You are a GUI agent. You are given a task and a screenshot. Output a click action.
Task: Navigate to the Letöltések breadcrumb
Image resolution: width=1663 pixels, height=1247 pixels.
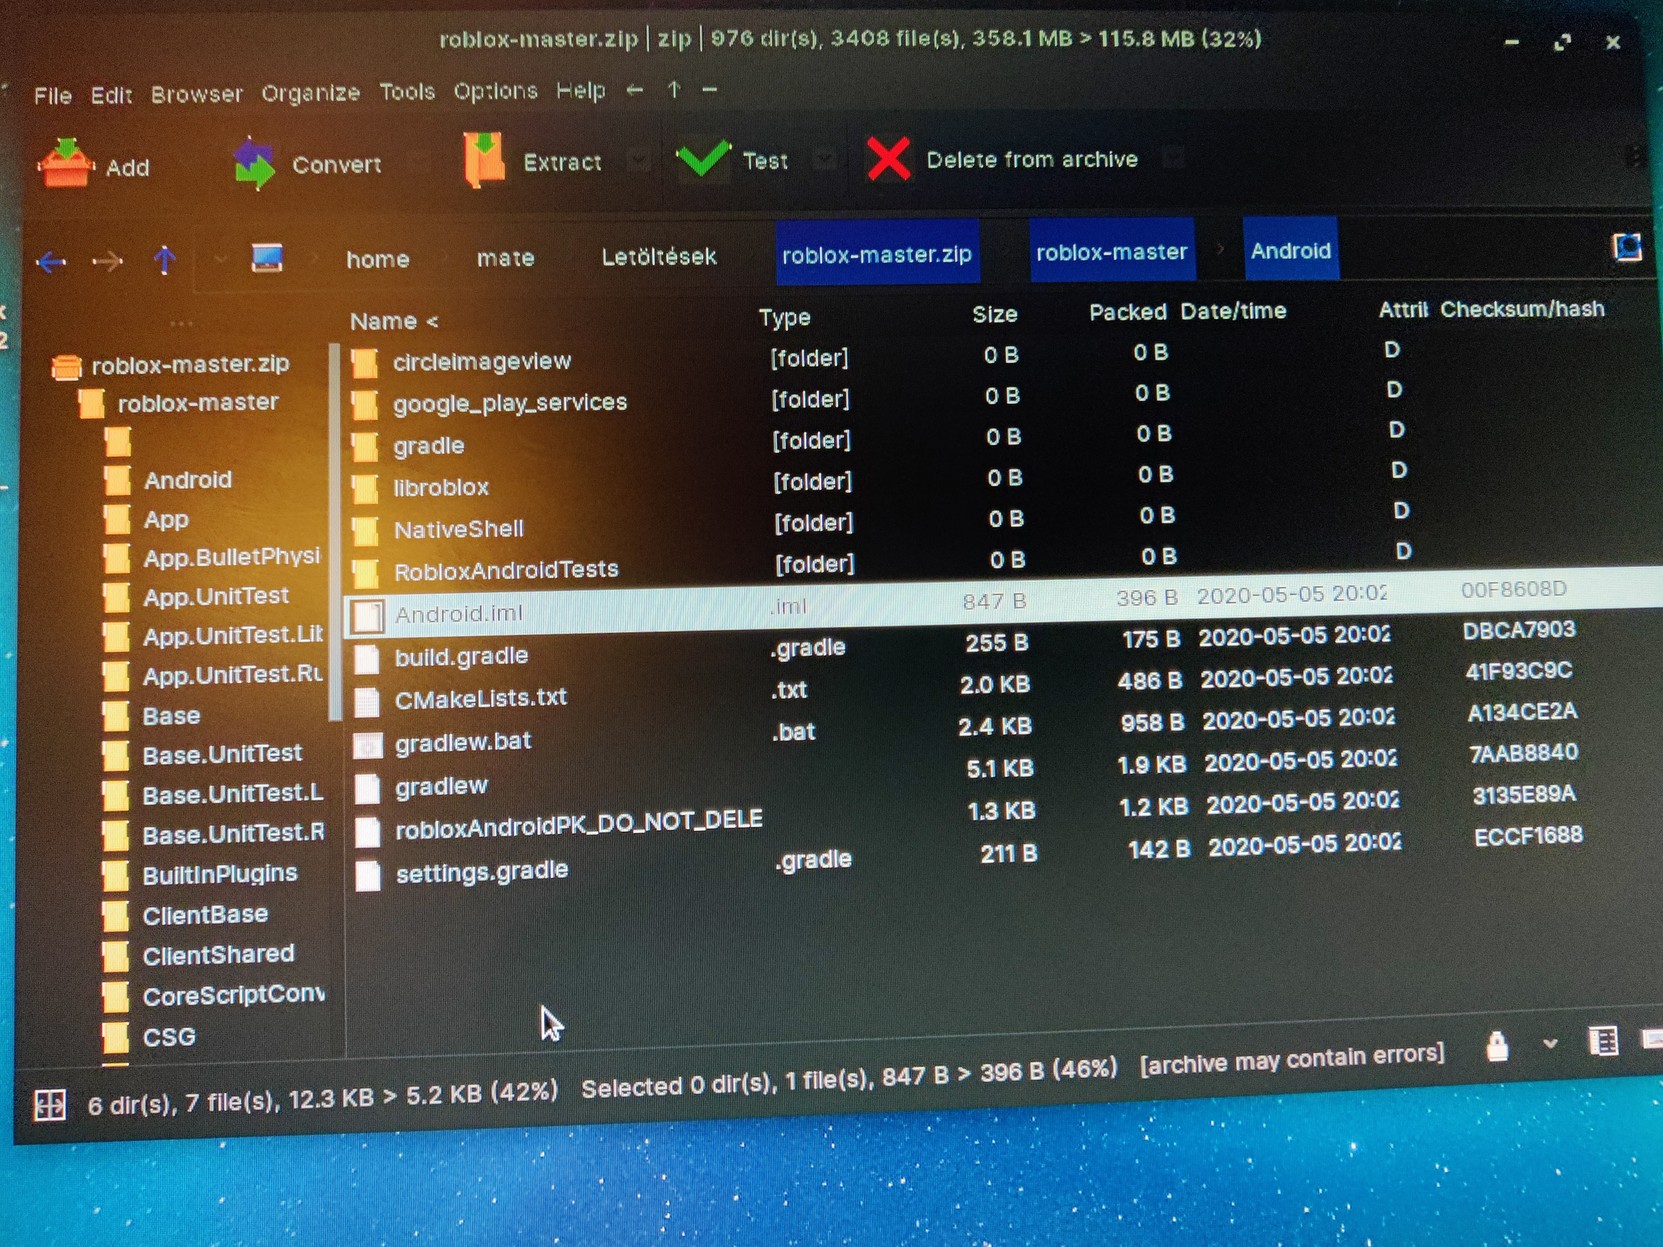[659, 256]
